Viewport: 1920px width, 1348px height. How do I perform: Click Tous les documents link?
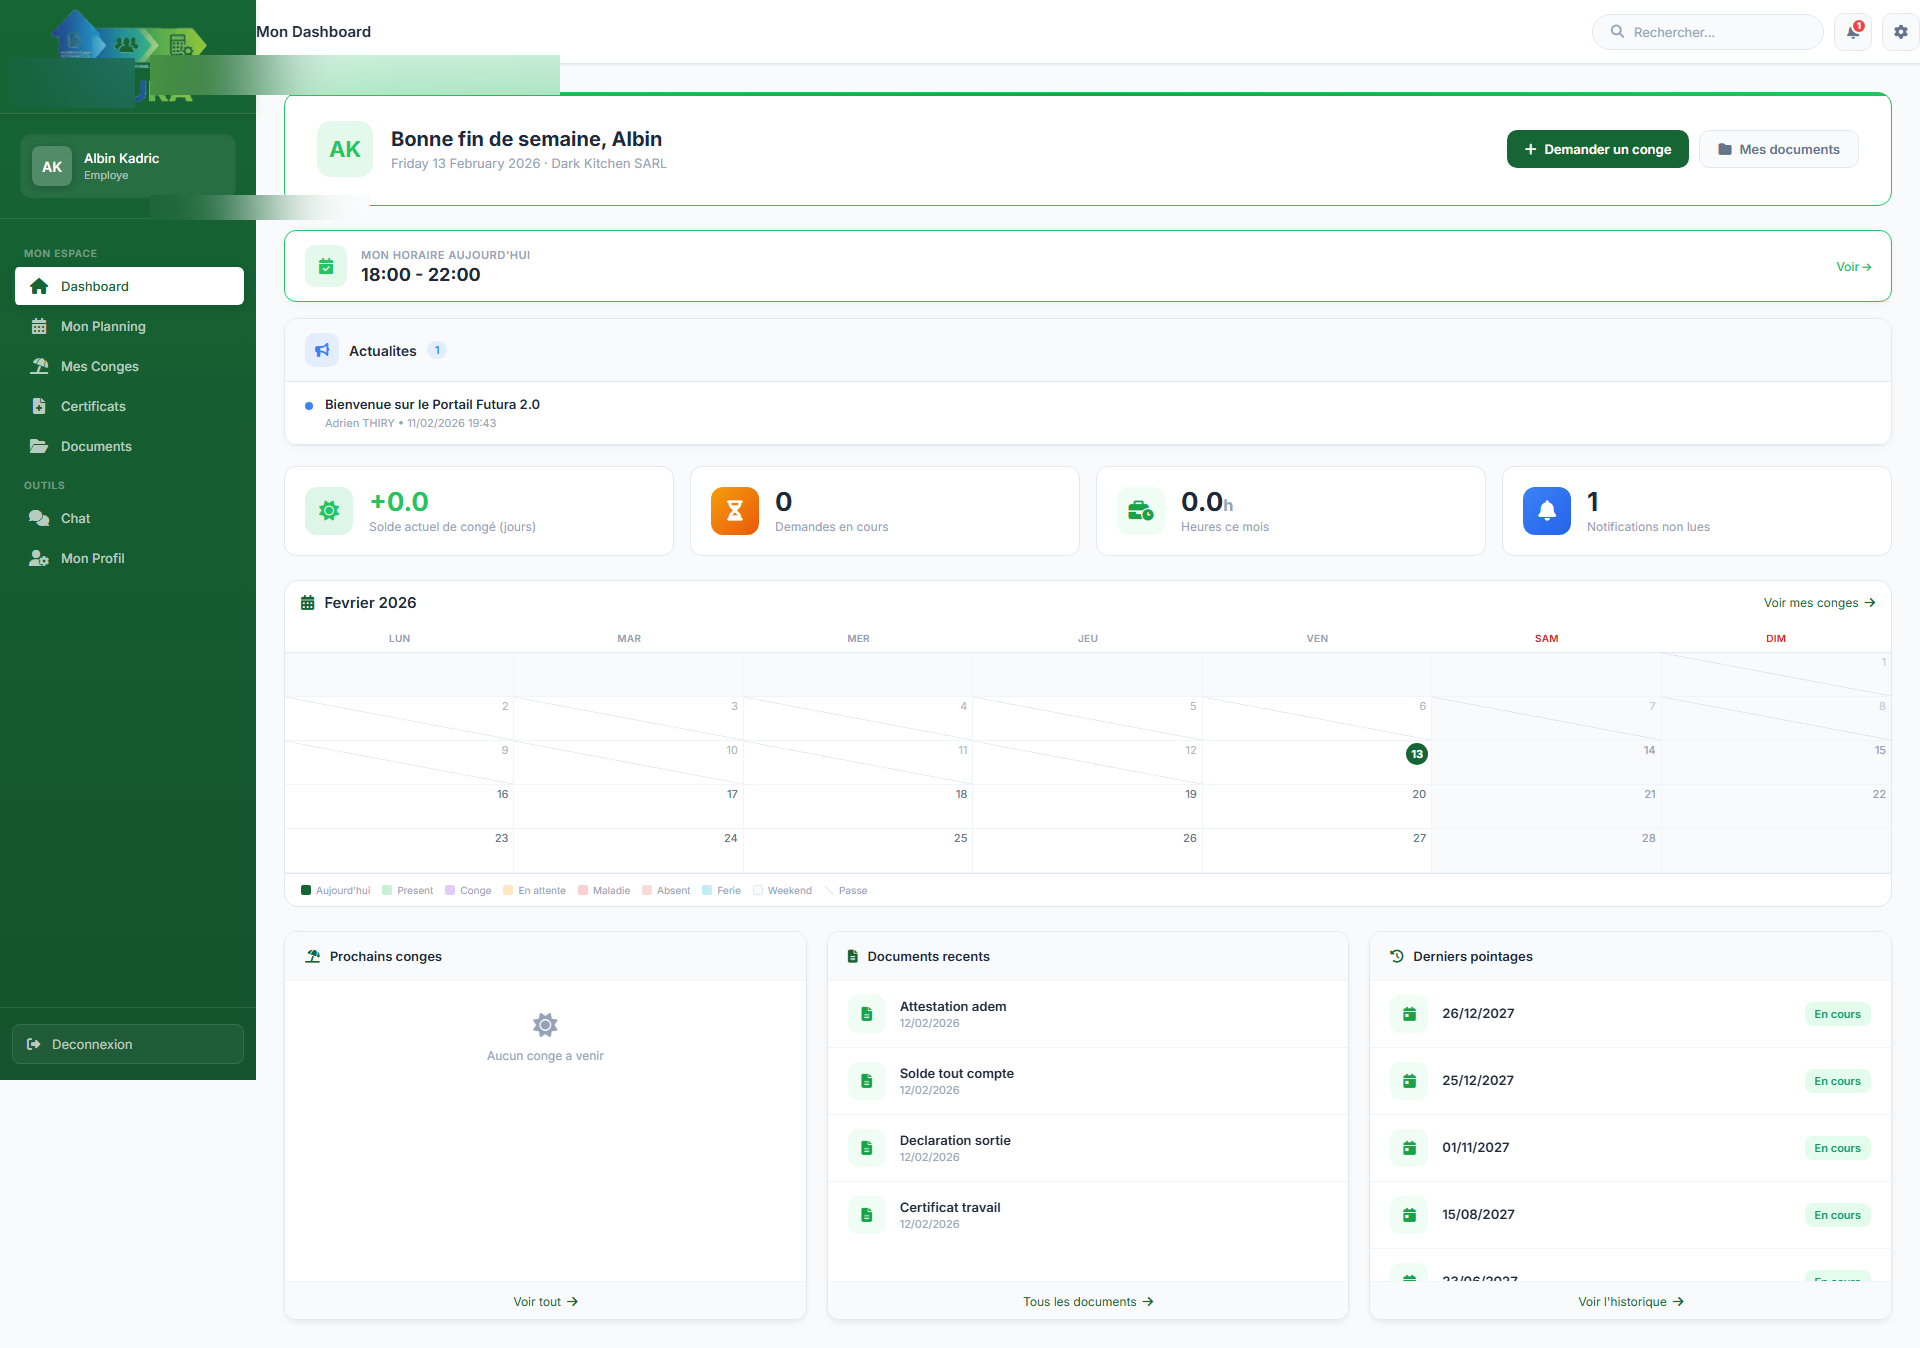1087,1301
